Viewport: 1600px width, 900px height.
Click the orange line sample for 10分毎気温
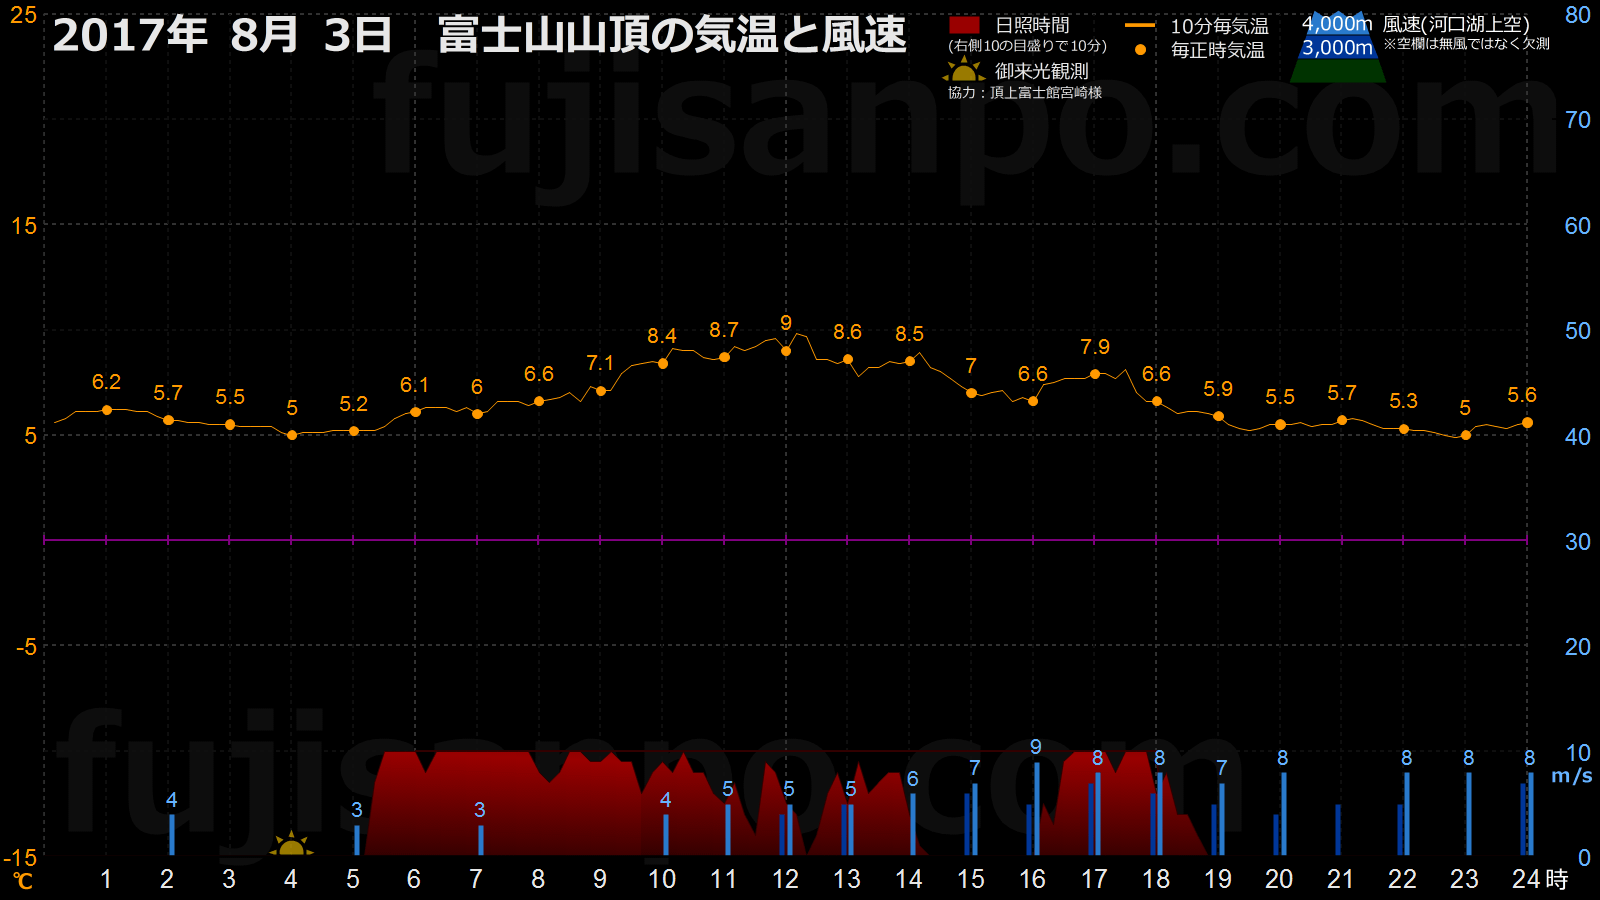1140,26
